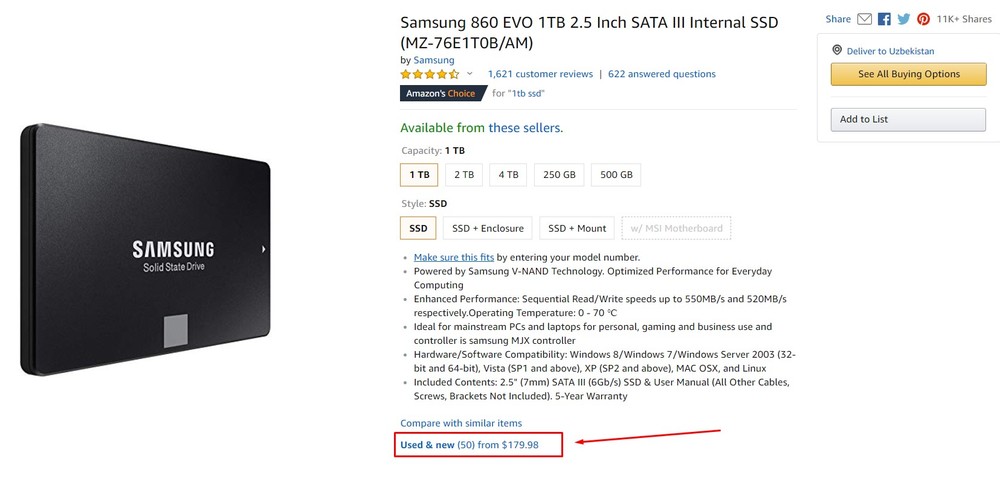This screenshot has height=485, width=1000.
Task: Share via the email envelope icon
Action: coord(865,19)
